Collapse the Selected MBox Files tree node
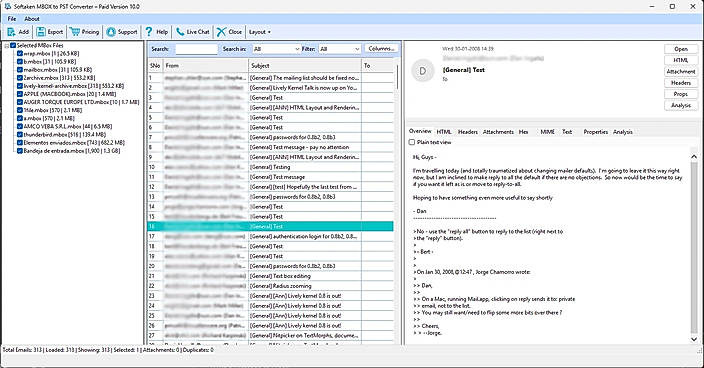The image size is (704, 368). pyautogui.click(x=6, y=45)
